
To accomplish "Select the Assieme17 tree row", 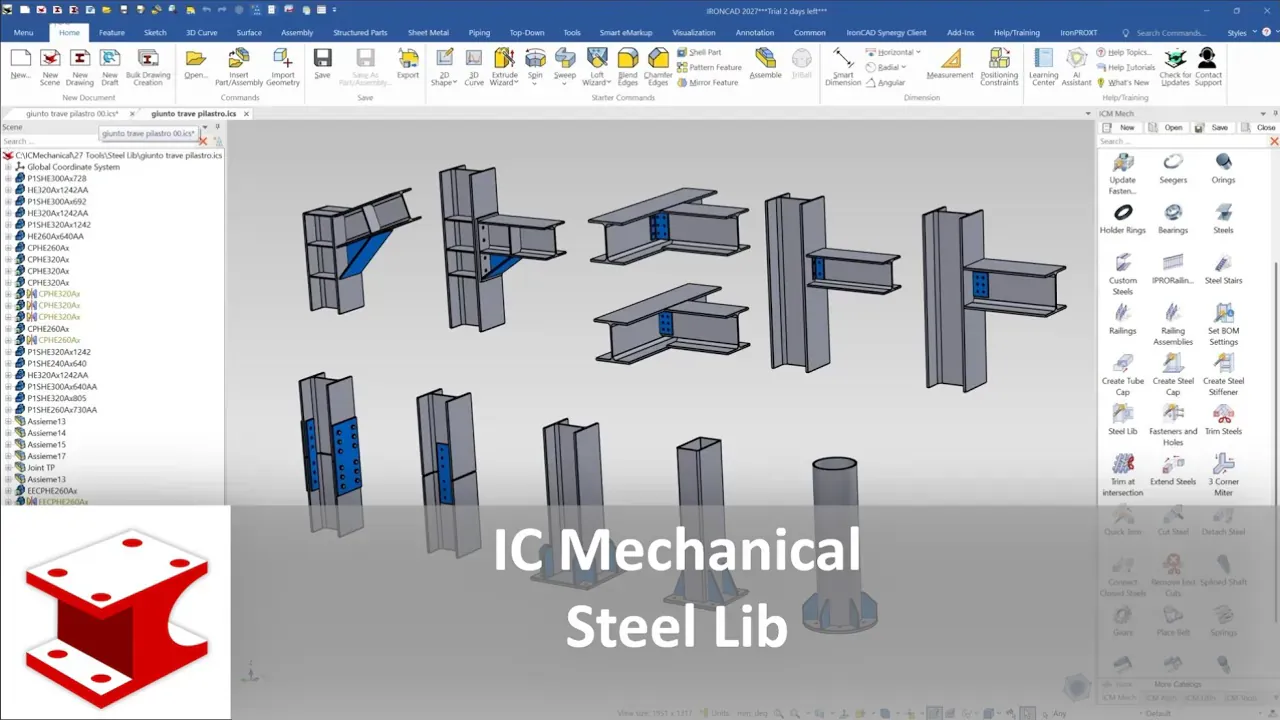I will (x=46, y=456).
